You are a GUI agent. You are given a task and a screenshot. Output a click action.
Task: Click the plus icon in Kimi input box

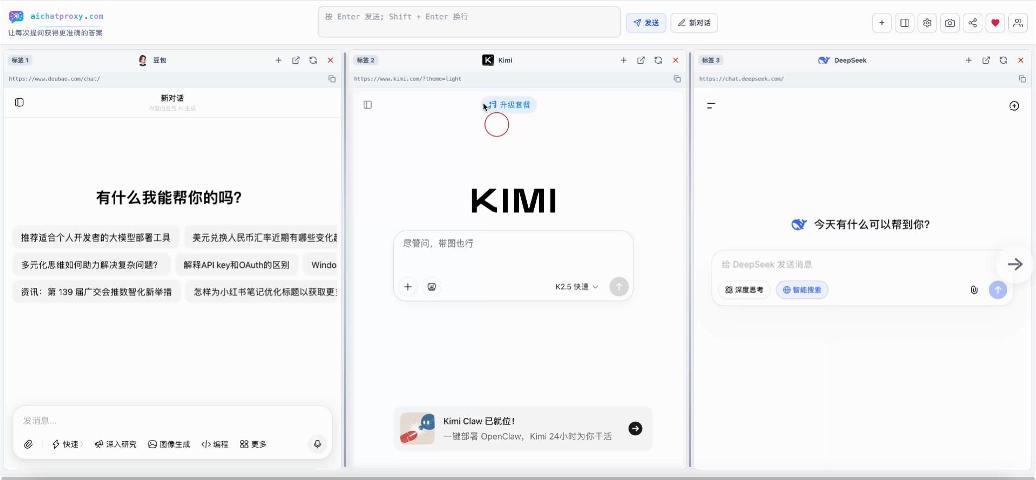click(x=408, y=287)
